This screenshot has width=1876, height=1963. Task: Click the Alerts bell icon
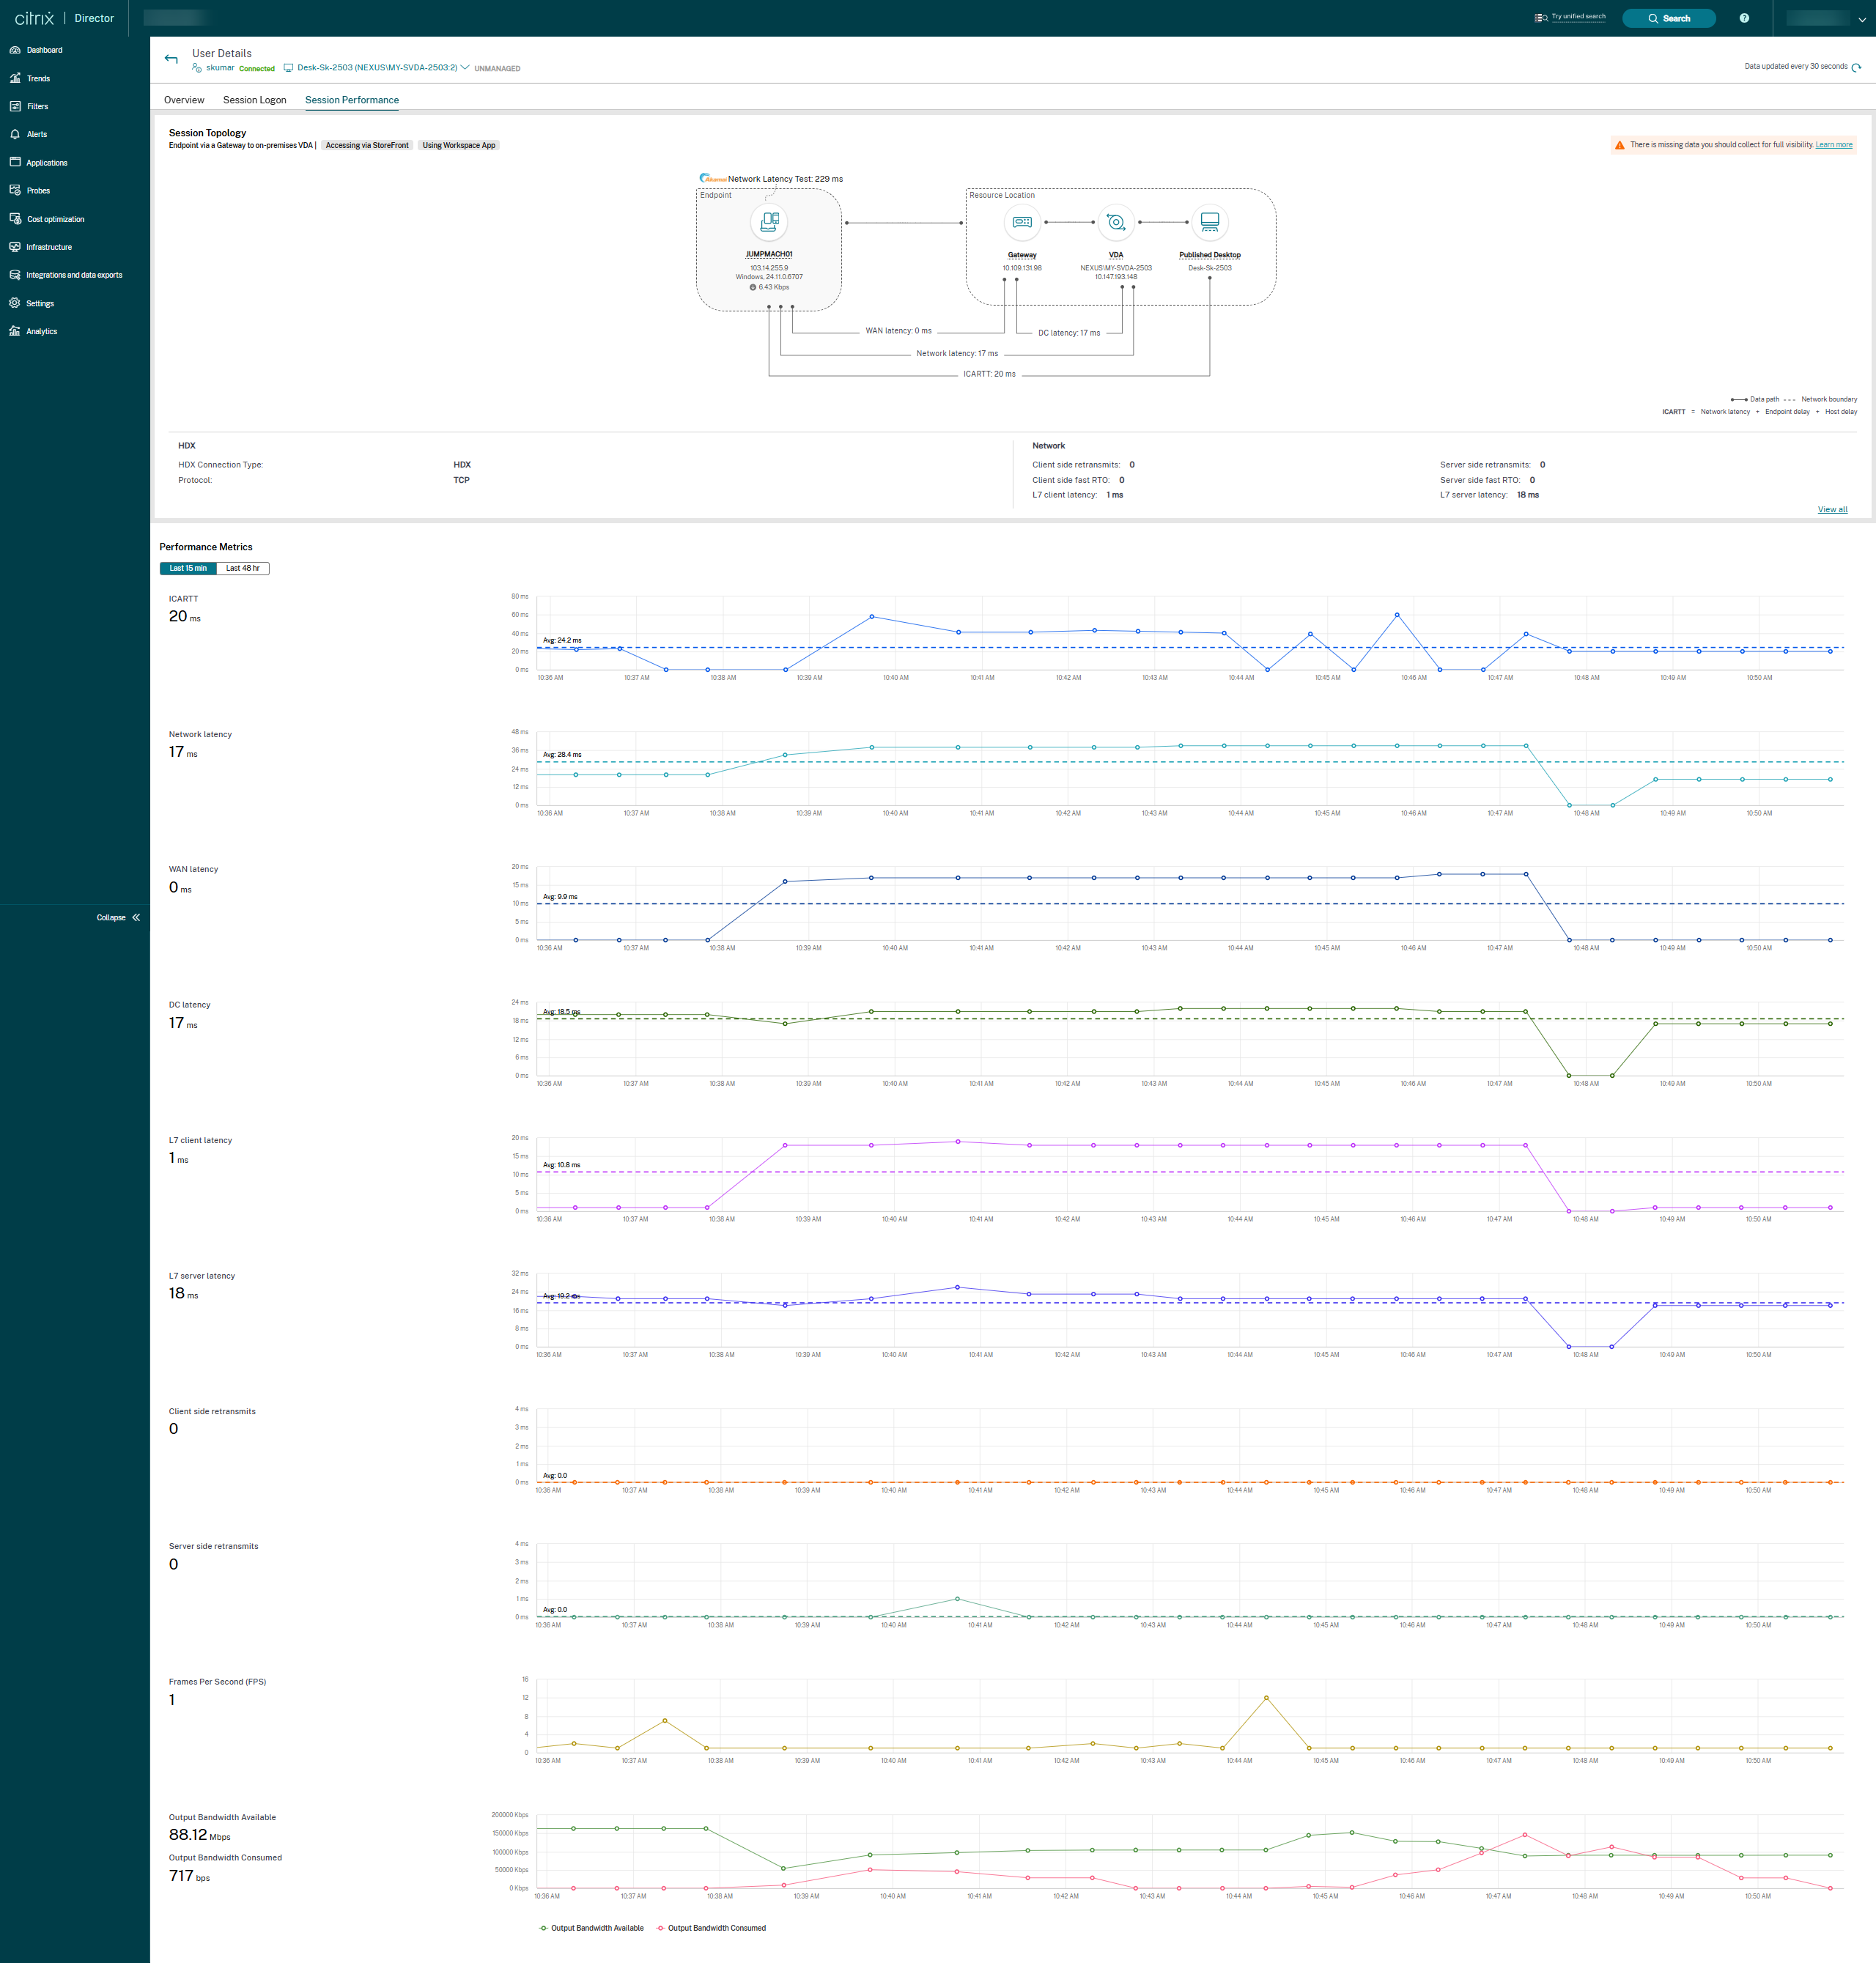(15, 134)
